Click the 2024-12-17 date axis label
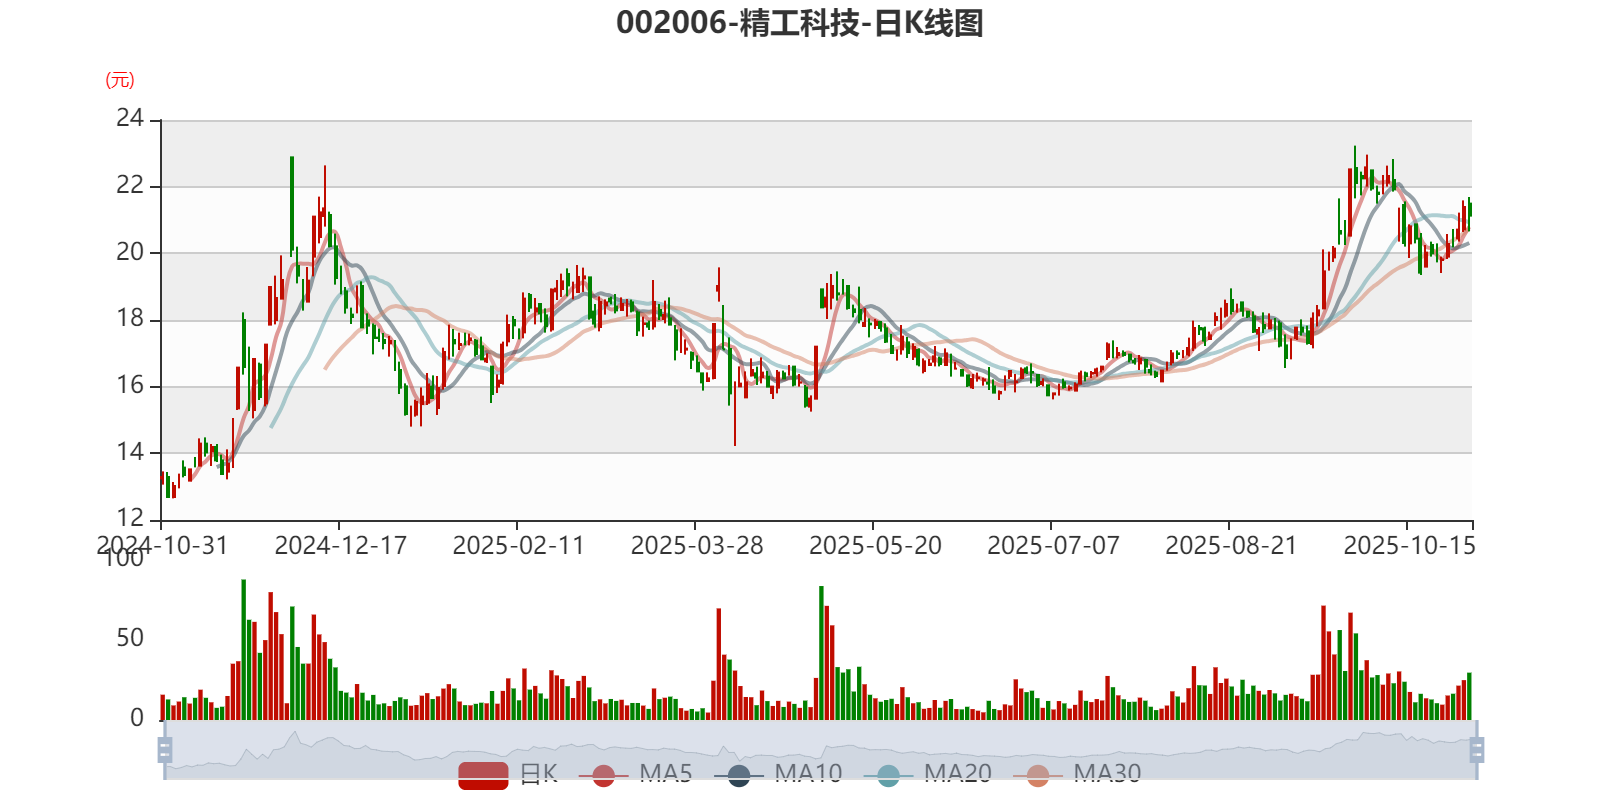This screenshot has height=800, width=1600. coord(340,545)
